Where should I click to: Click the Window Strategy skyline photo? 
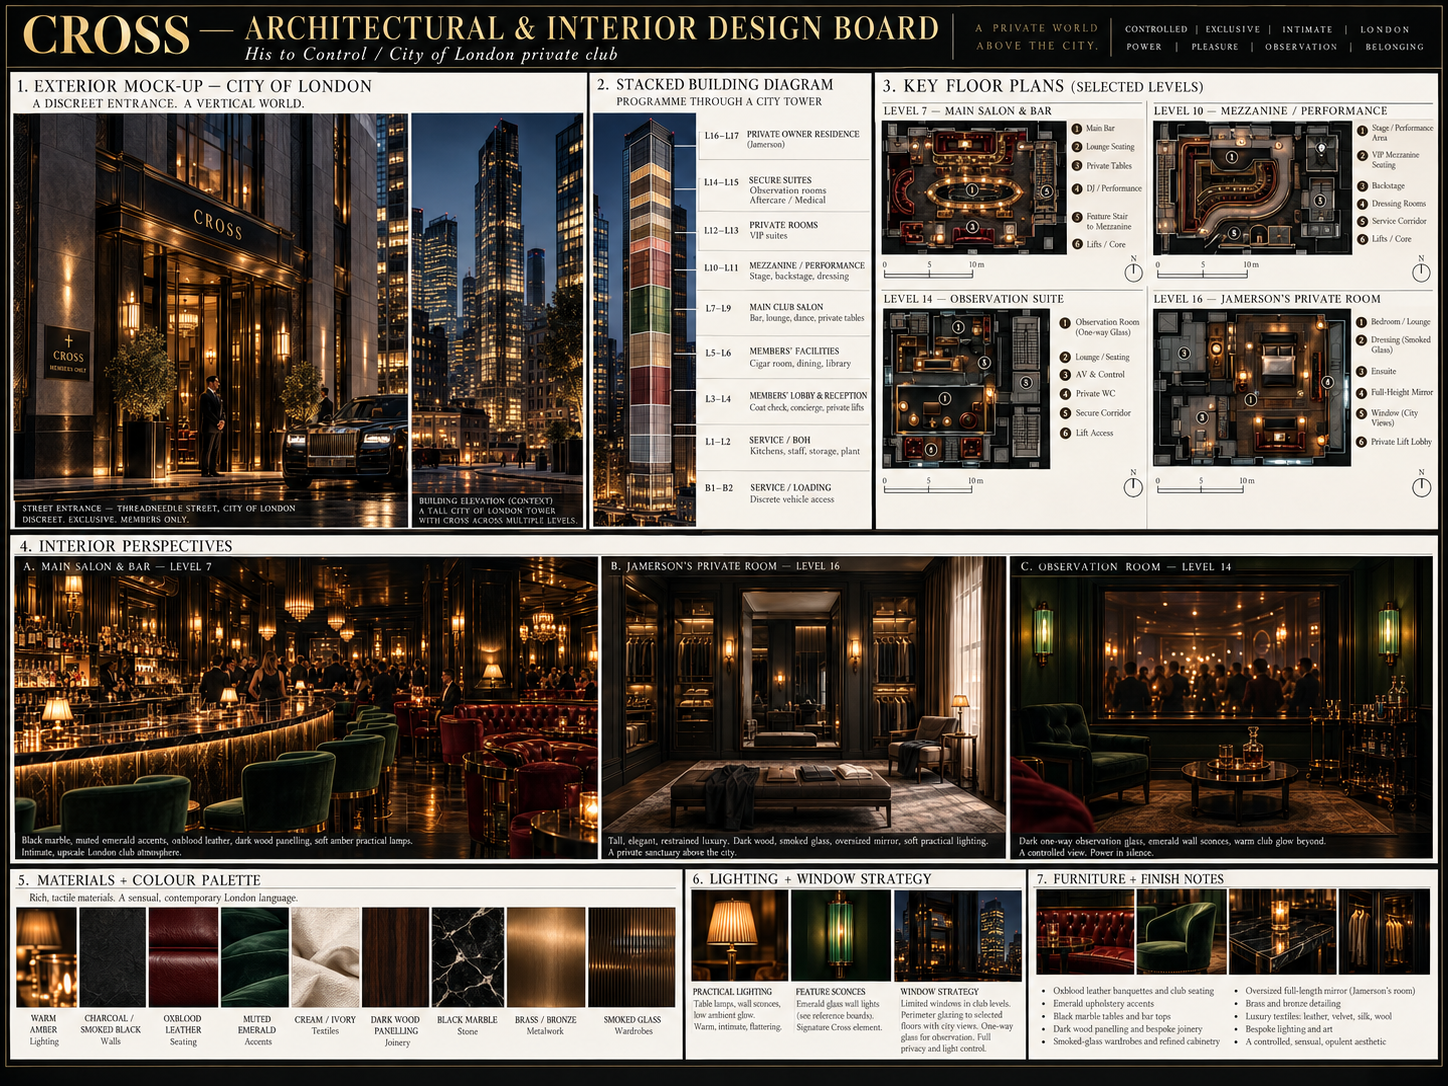pos(957,936)
